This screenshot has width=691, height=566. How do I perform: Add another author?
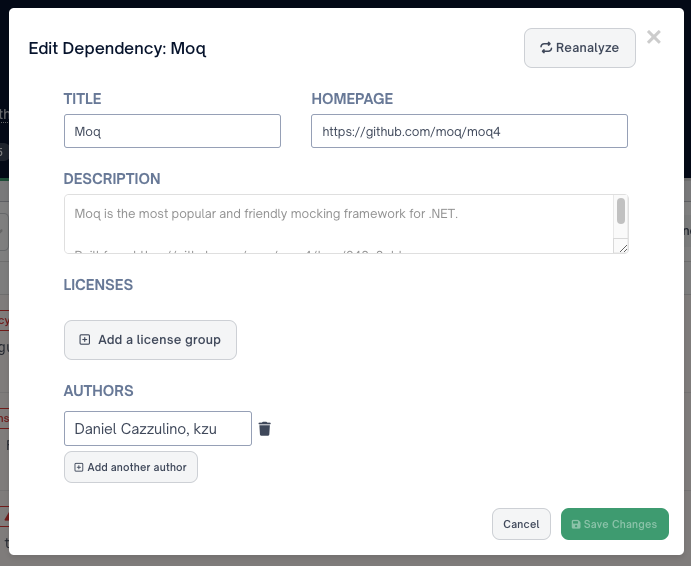click(x=131, y=467)
